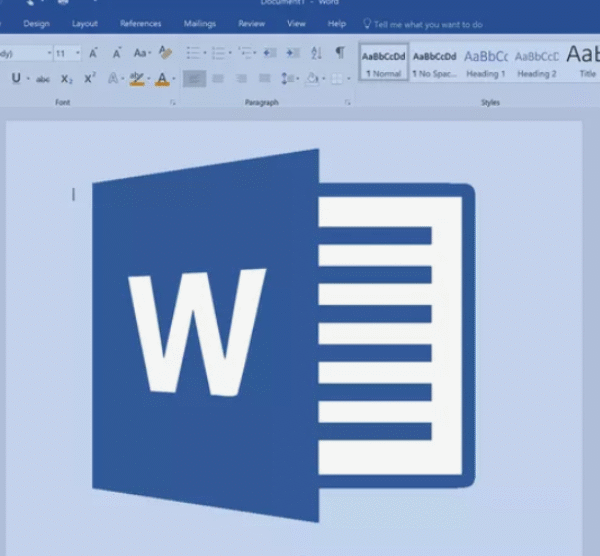Screen dimensions: 600x556
Task: Open the Paragraph dialog launcher
Action: (x=347, y=102)
